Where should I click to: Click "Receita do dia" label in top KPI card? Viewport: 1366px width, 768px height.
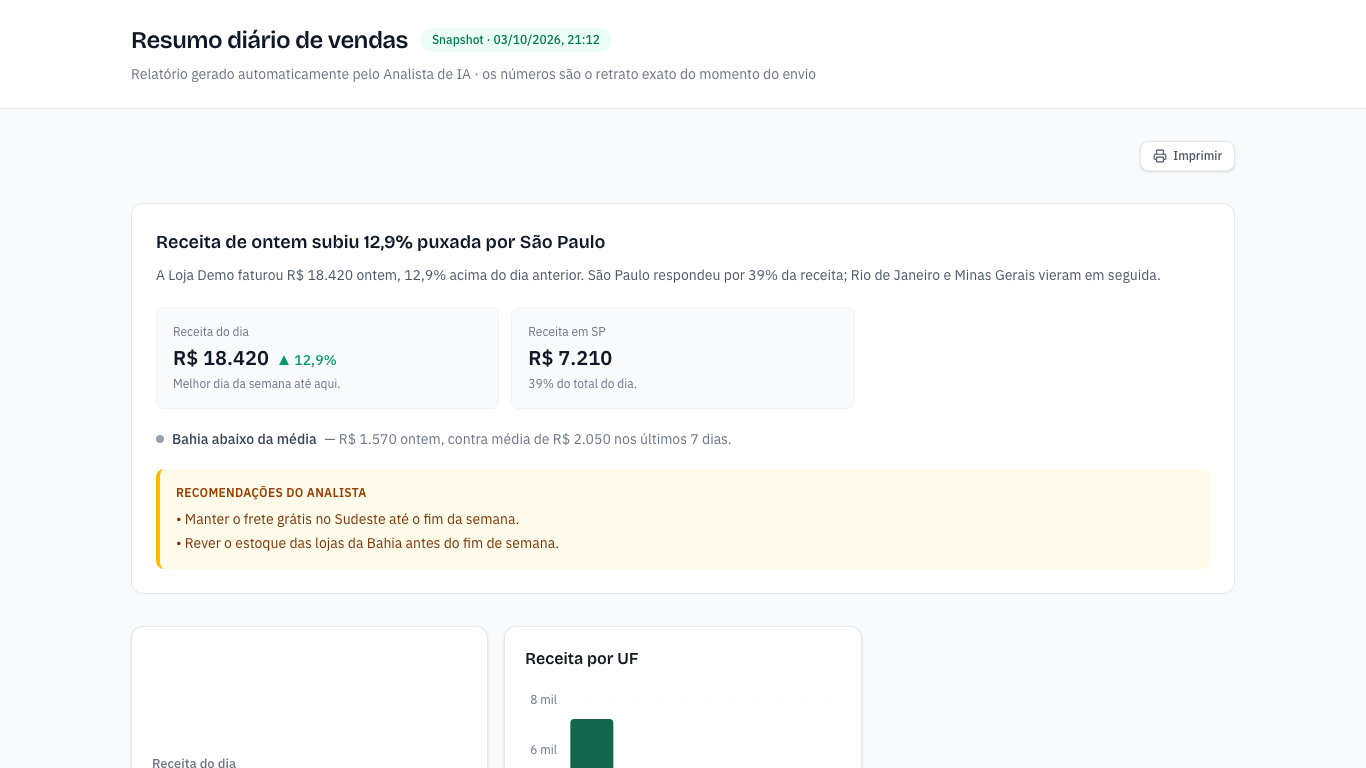[211, 332]
